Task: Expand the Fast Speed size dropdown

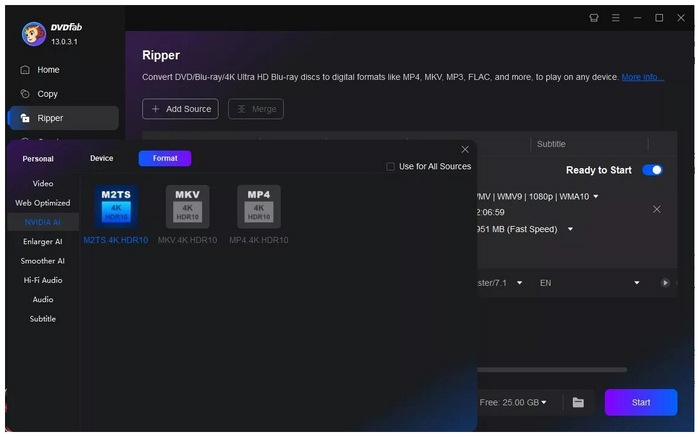Action: pos(570,229)
